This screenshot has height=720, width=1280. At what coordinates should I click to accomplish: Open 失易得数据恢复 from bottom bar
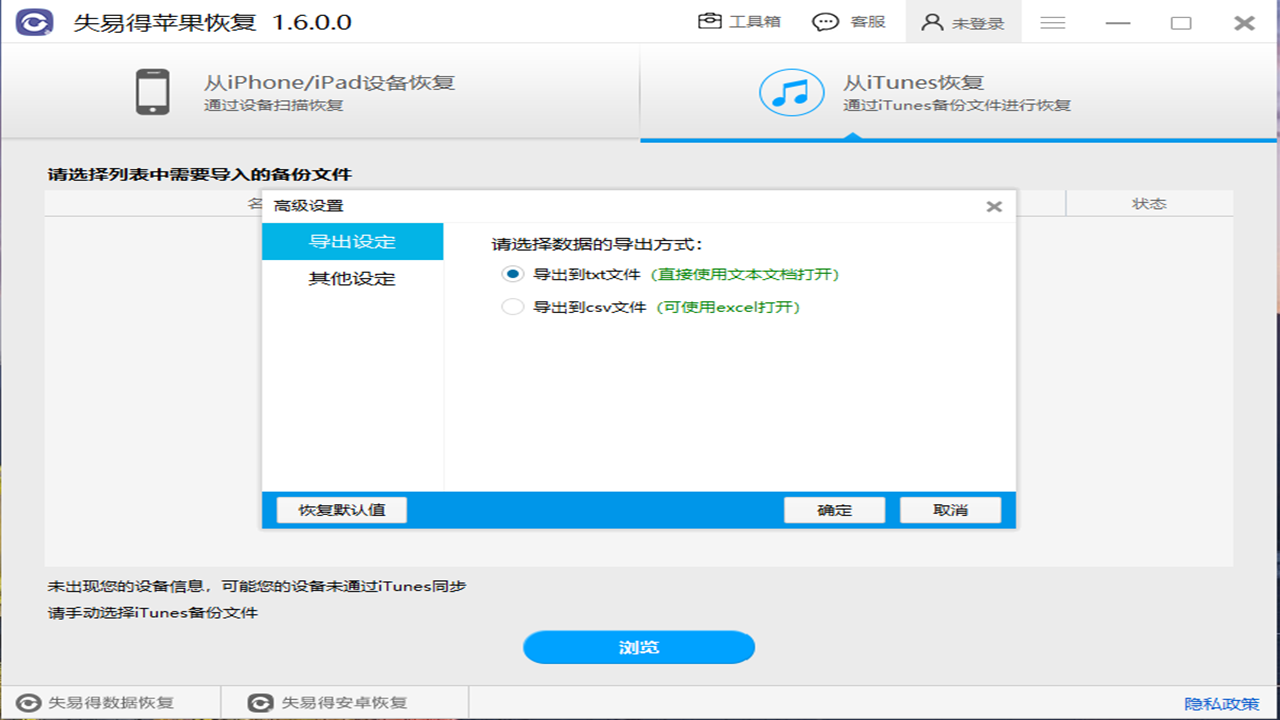pyautogui.click(x=98, y=703)
